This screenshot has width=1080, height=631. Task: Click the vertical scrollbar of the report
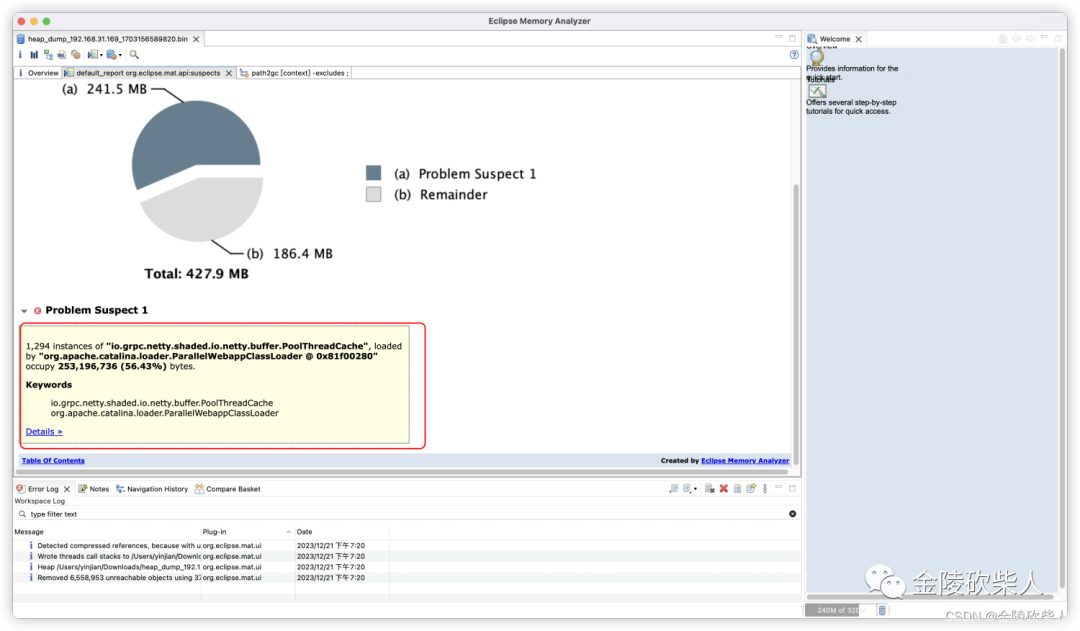[x=796, y=324]
